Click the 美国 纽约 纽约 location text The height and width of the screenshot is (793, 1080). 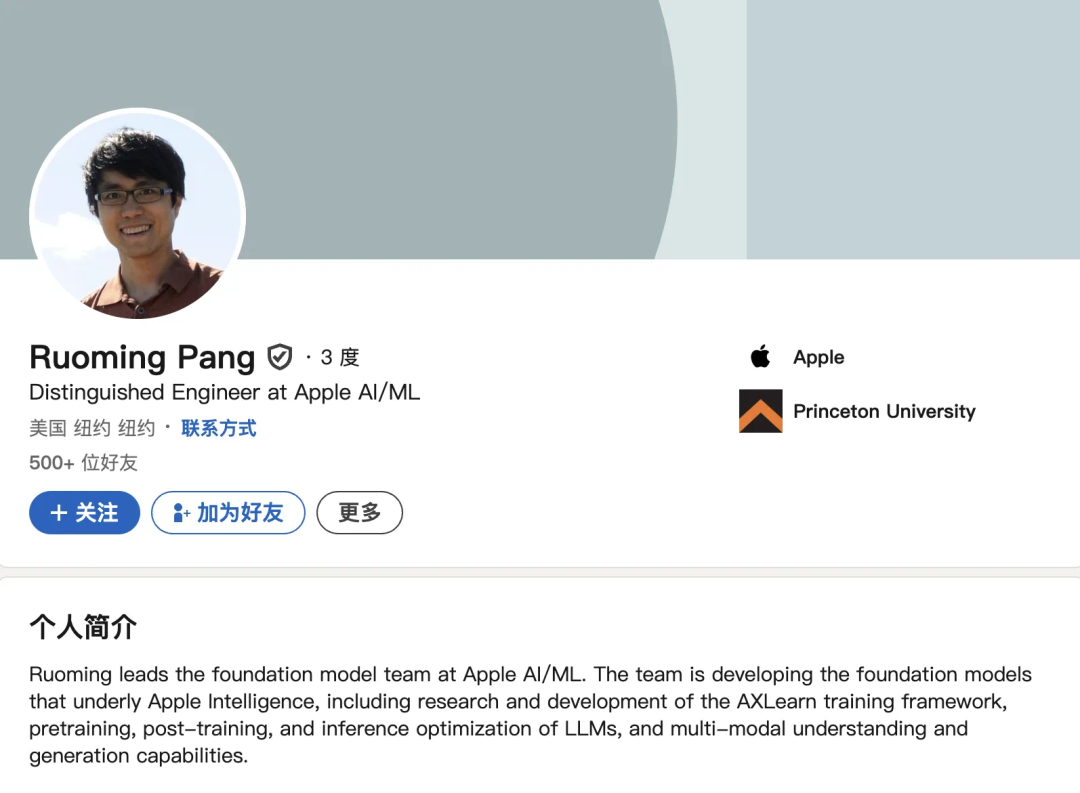point(92,429)
